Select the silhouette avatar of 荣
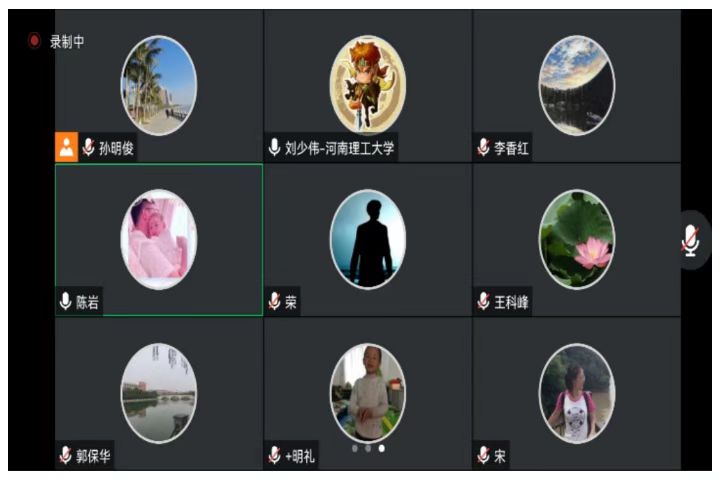Screen dimensions: 720x480 pyautogui.click(x=368, y=239)
